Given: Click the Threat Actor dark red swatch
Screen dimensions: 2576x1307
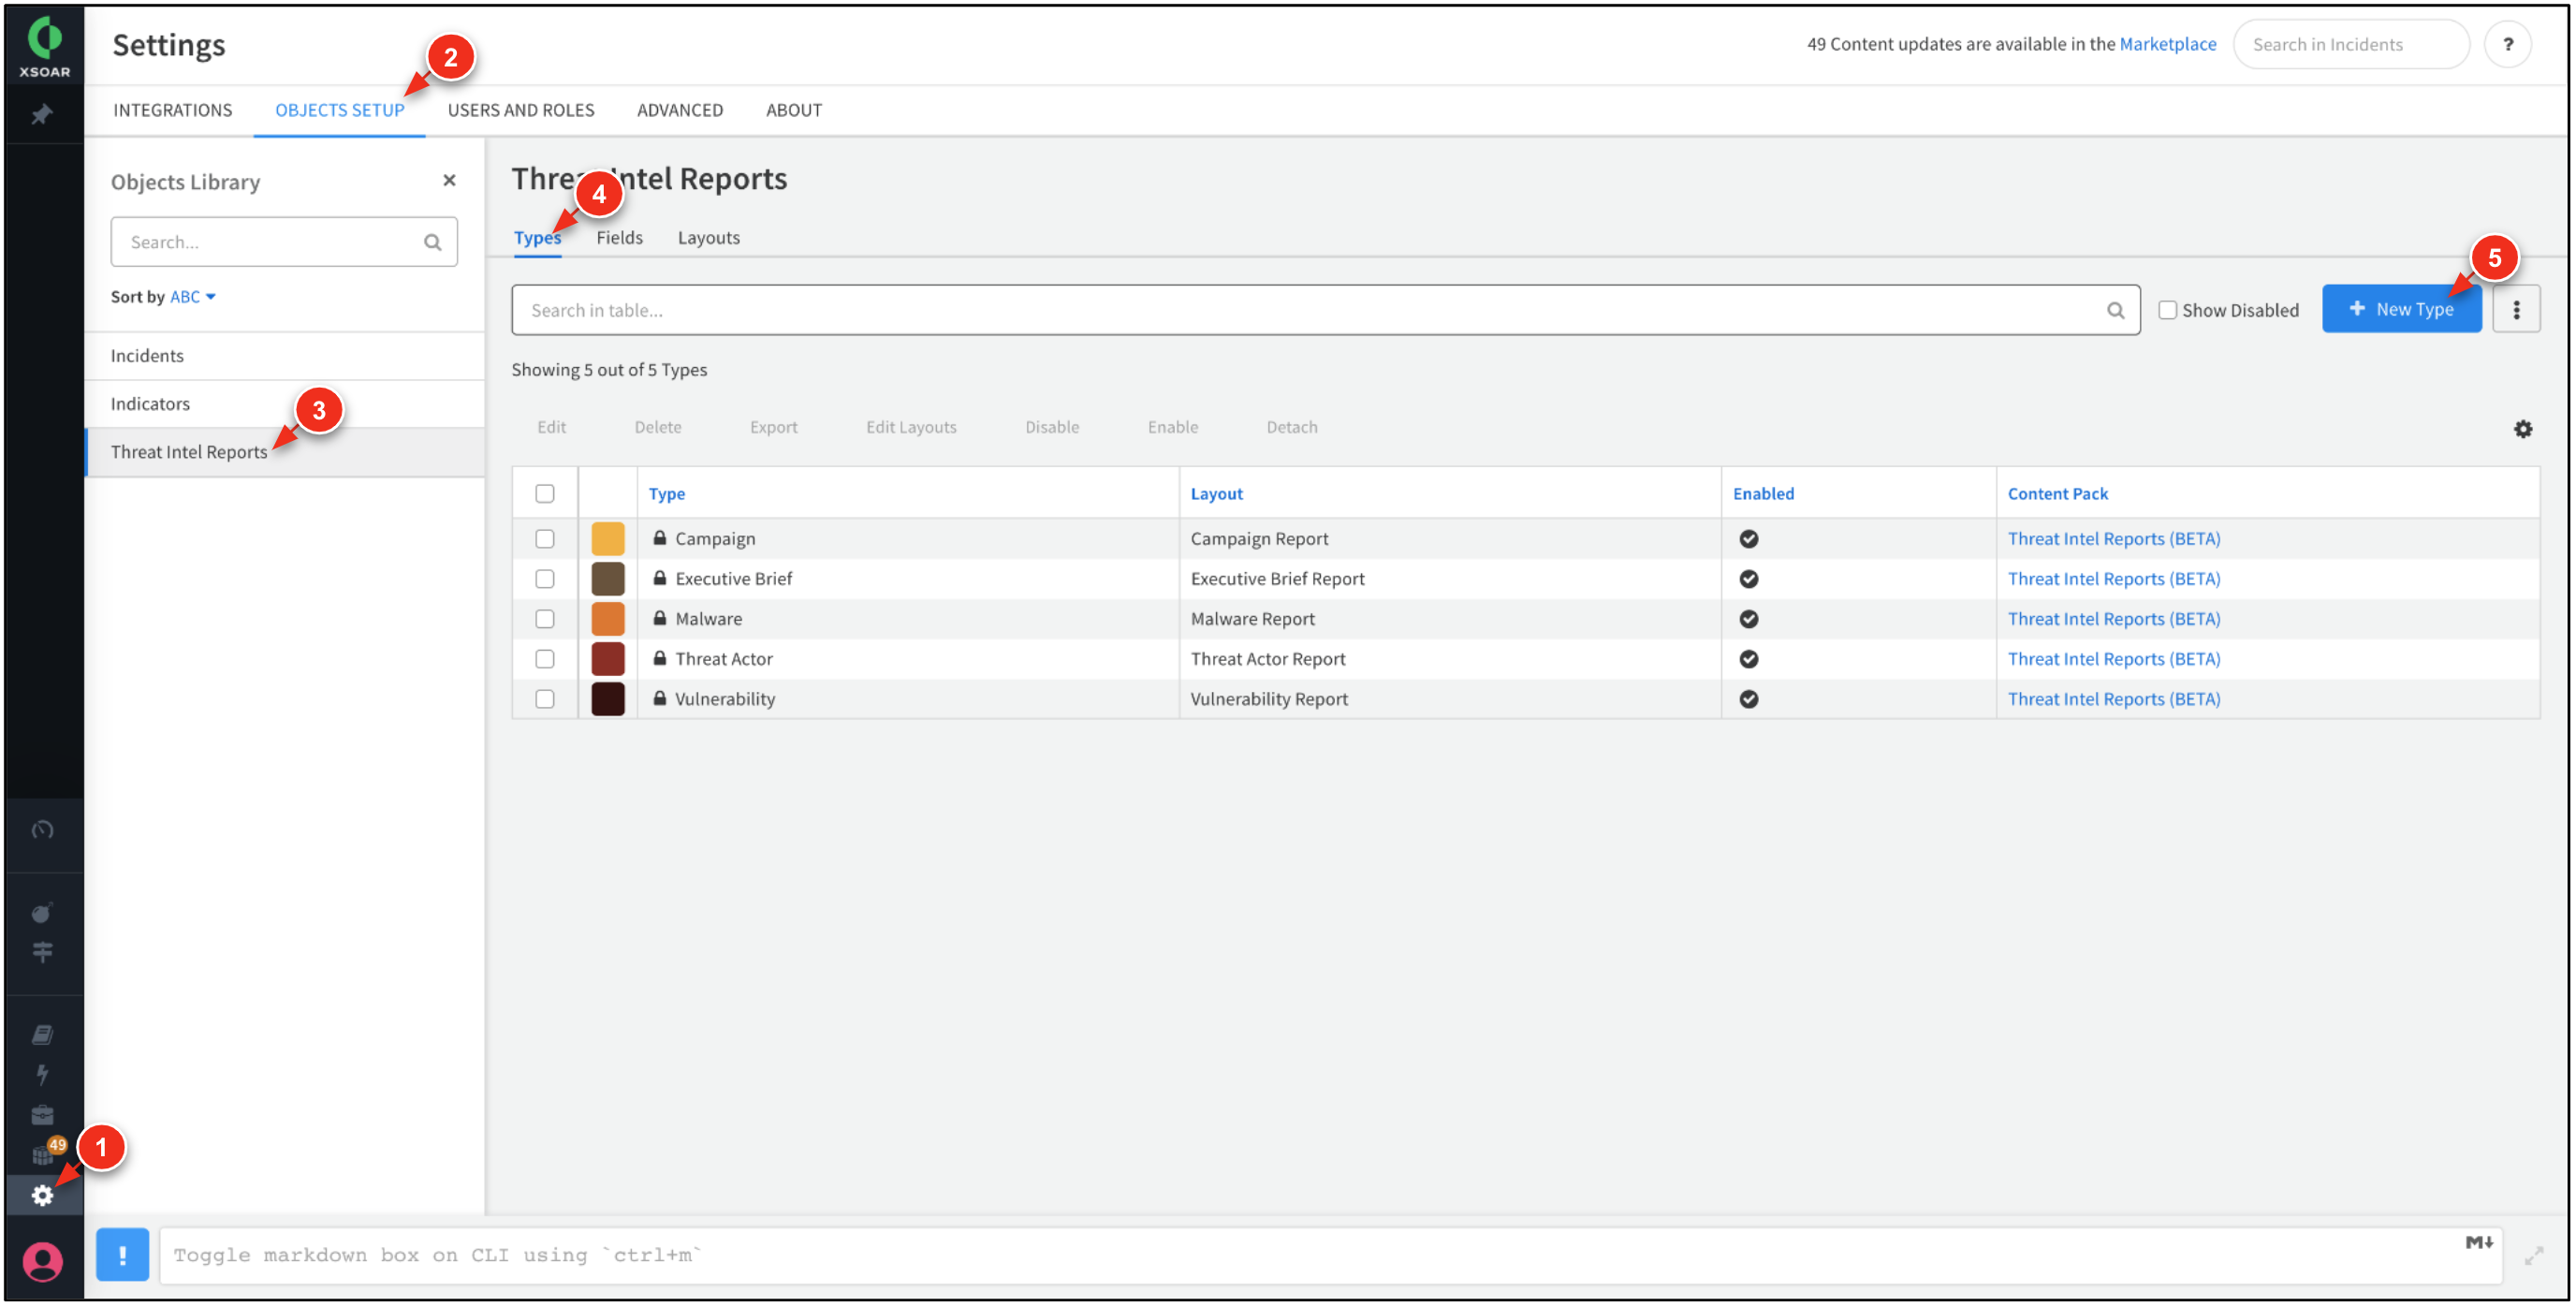Looking at the screenshot, I should 608,659.
